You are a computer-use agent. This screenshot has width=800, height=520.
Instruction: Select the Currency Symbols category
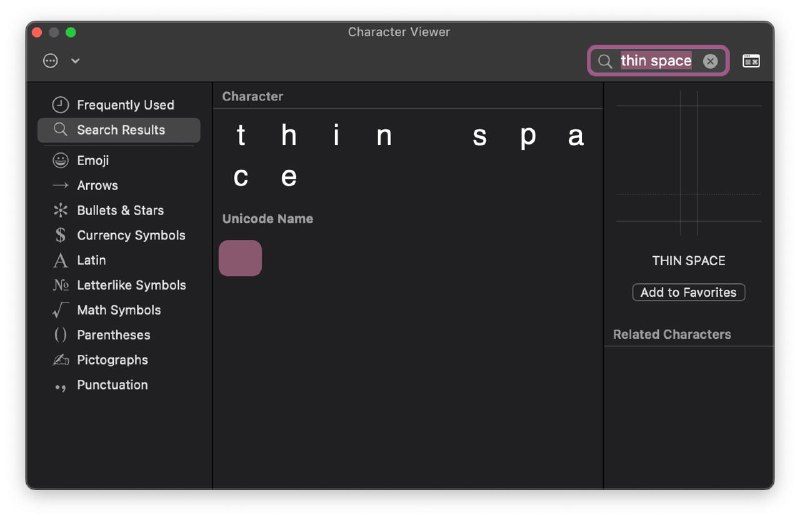pos(119,235)
